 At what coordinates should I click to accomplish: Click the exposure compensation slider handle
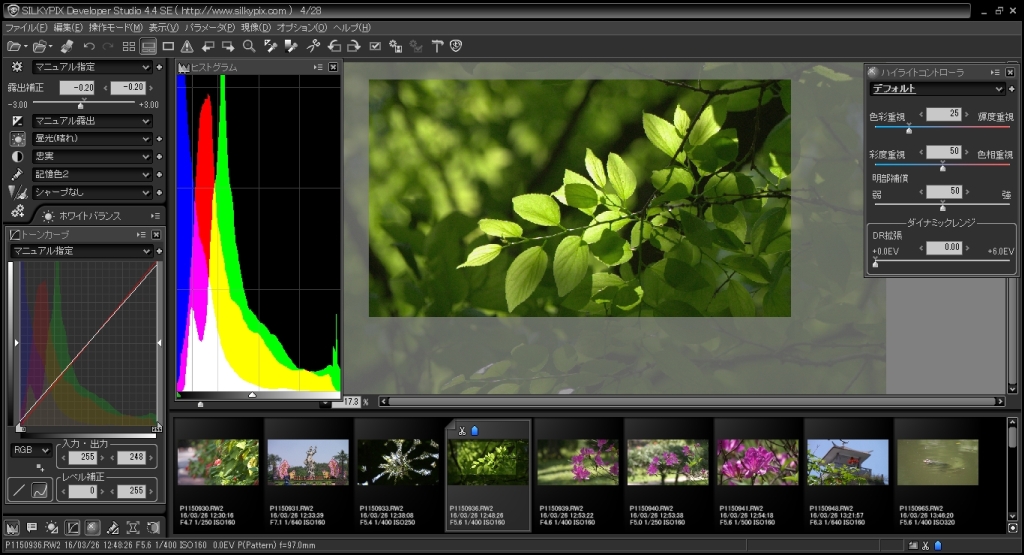click(81, 104)
